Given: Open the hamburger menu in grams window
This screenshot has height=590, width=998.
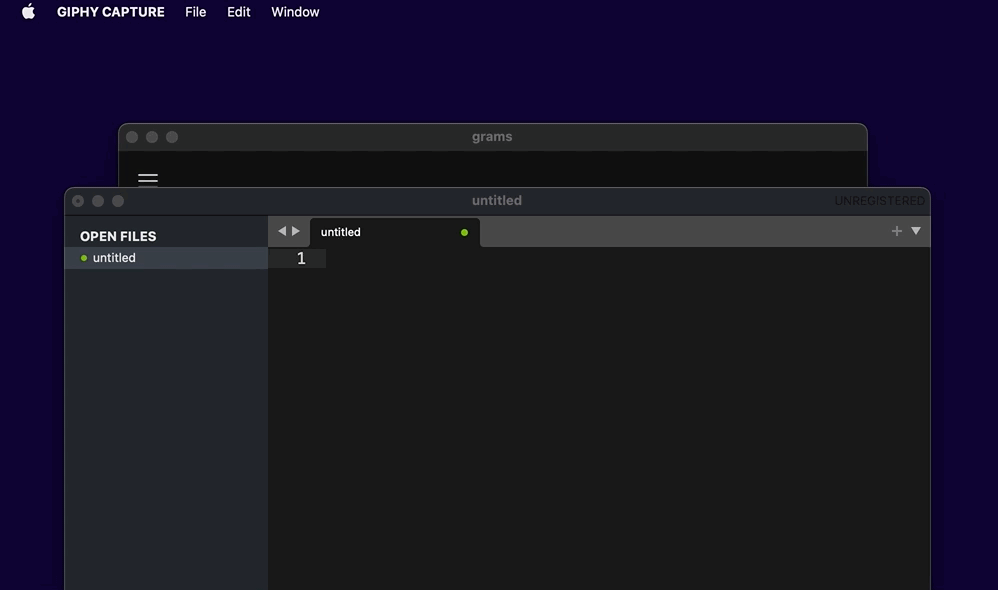Looking at the screenshot, I should click(x=148, y=179).
